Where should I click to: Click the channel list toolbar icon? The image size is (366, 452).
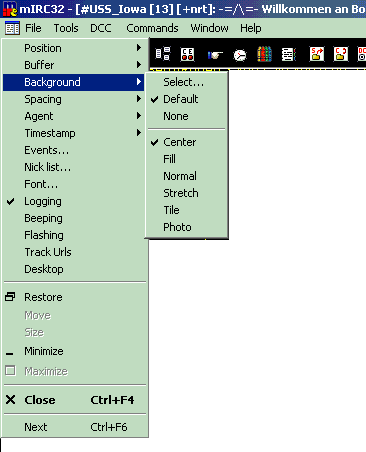pyautogui.click(x=163, y=54)
